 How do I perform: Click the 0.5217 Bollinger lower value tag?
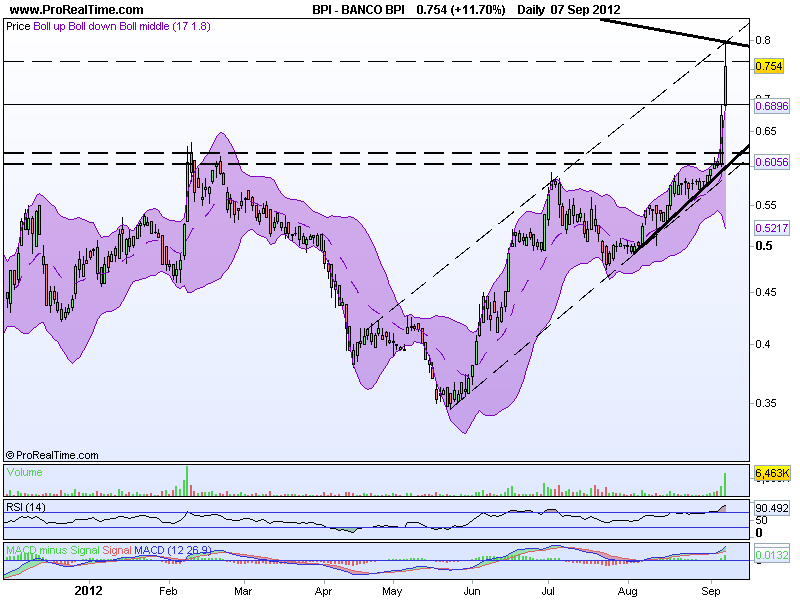(772, 228)
